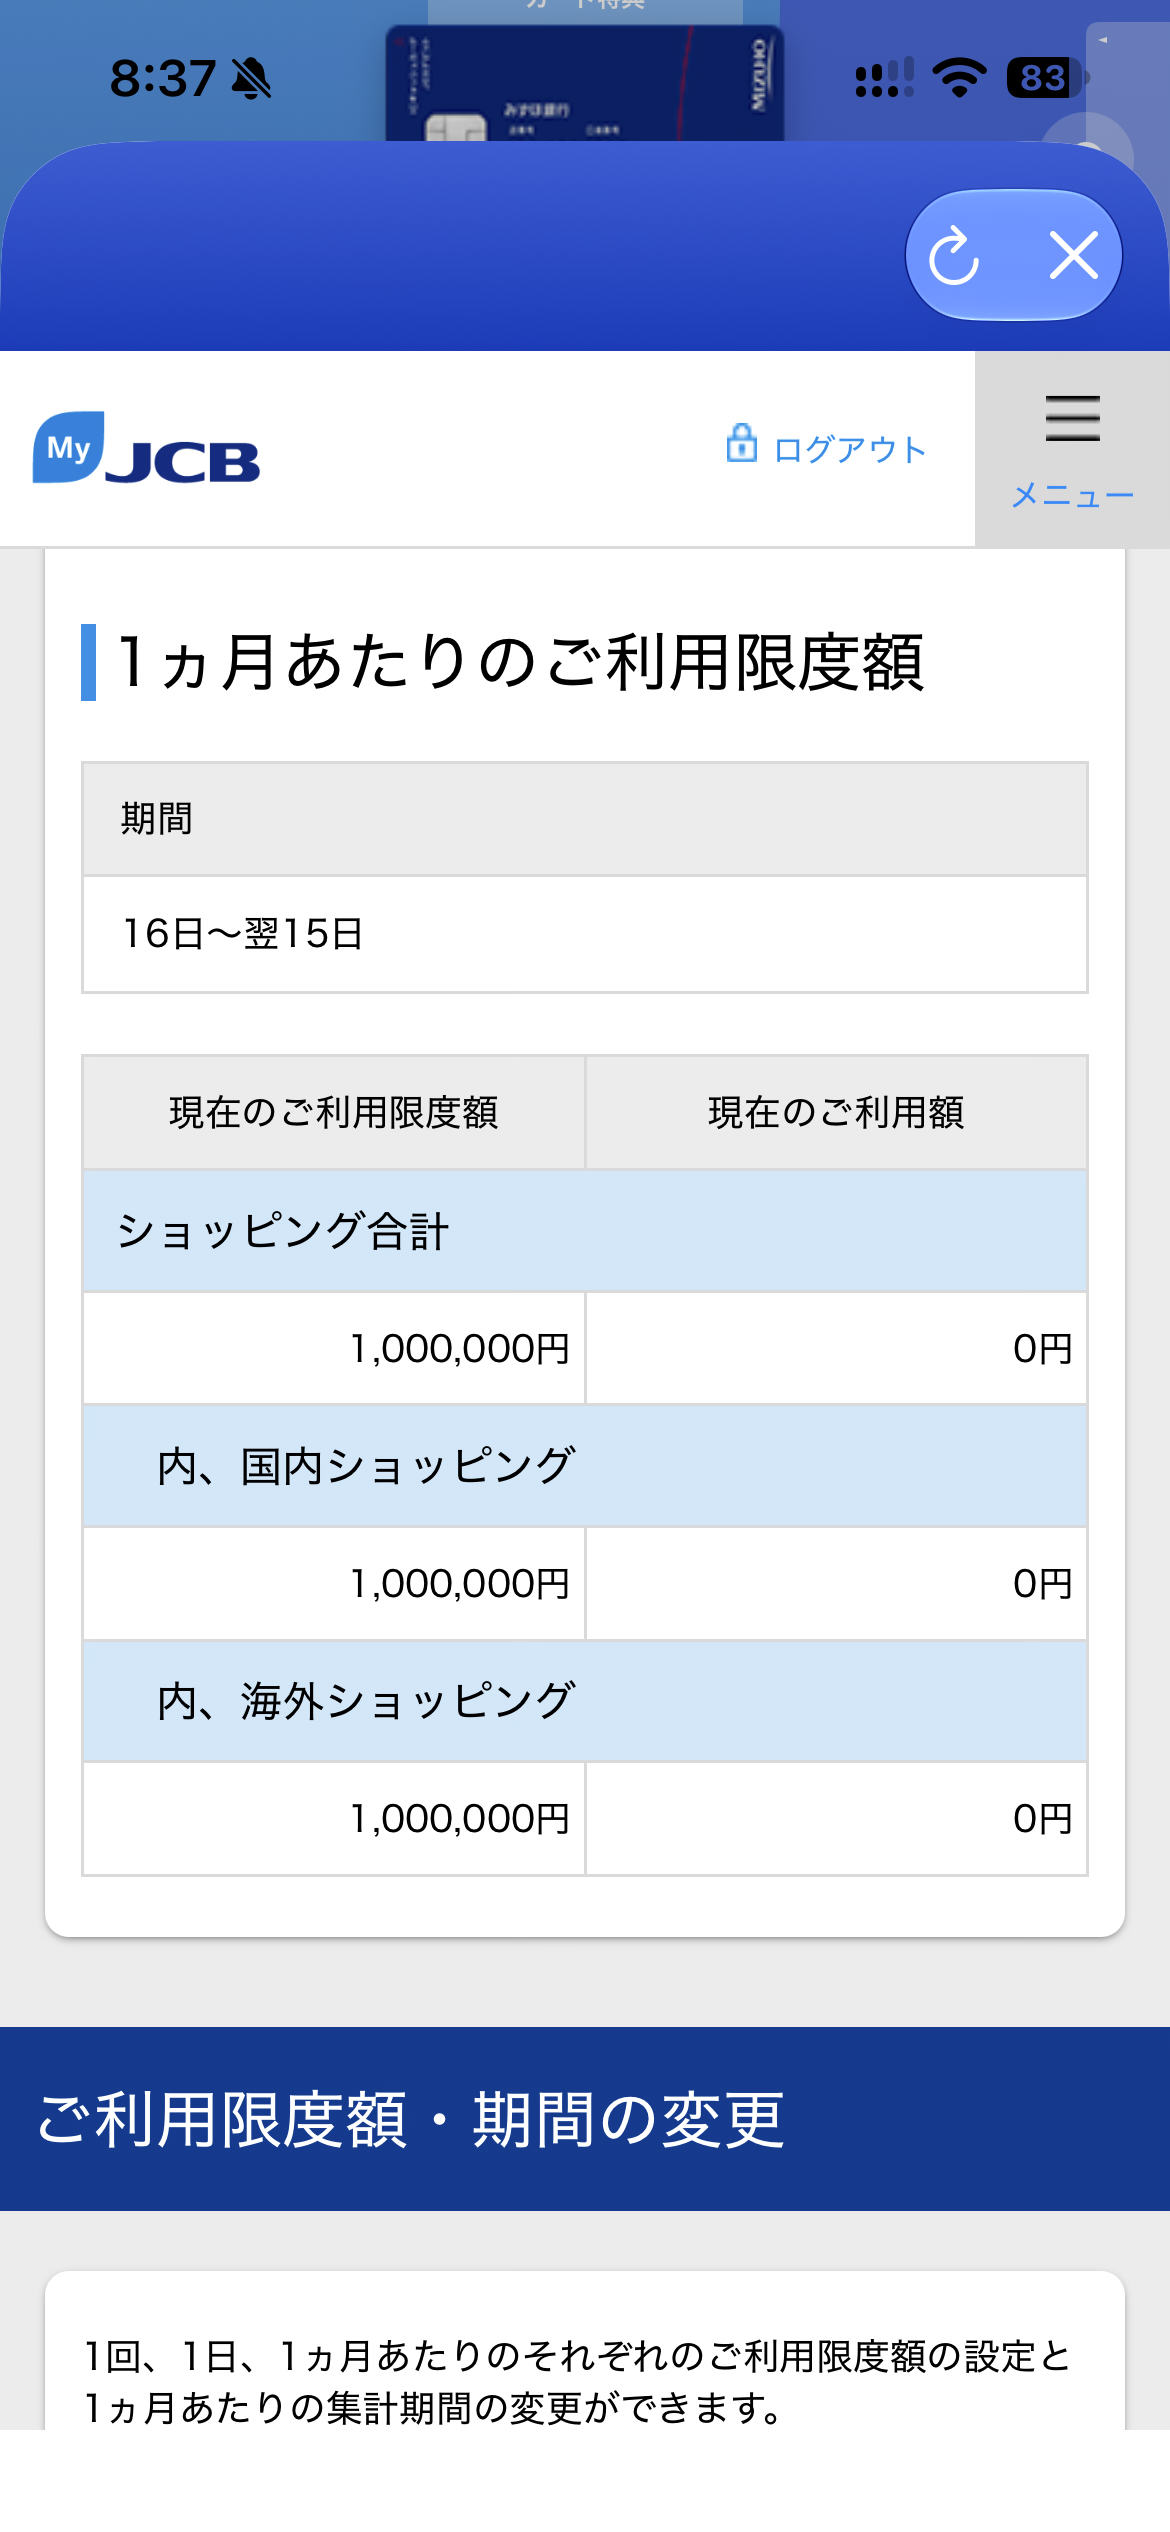Tap the 1ヵ月あたりのご利用限度額 heading
The height and width of the screenshot is (2532, 1170).
tap(520, 662)
